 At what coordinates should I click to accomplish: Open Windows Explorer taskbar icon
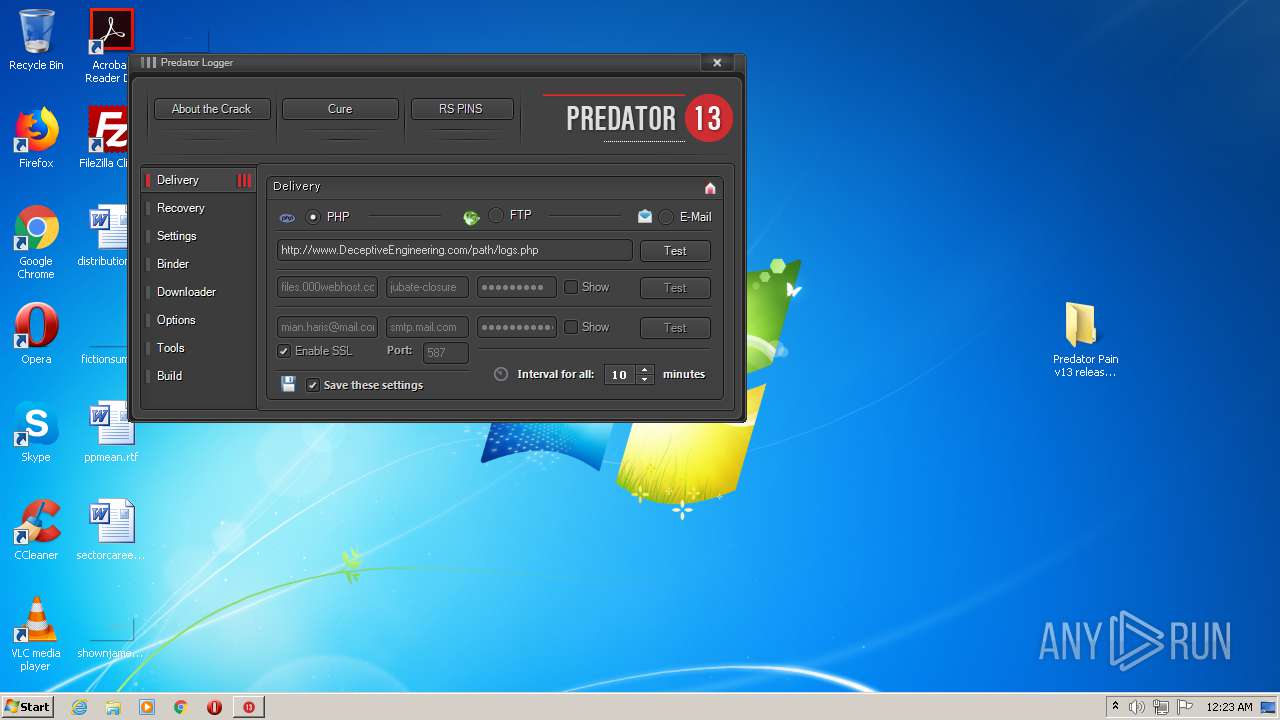pyautogui.click(x=113, y=707)
